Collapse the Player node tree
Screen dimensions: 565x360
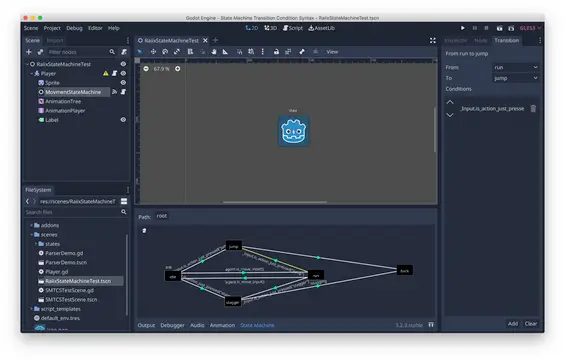(31, 73)
